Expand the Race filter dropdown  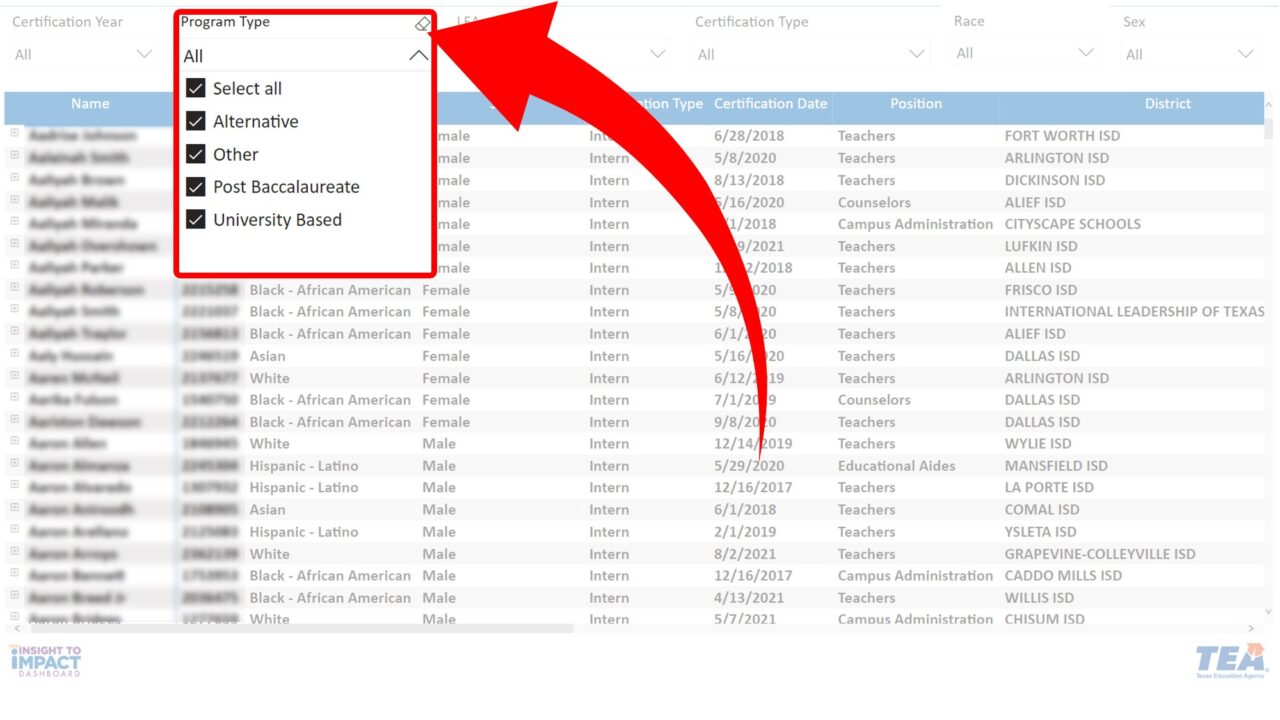pos(1024,54)
